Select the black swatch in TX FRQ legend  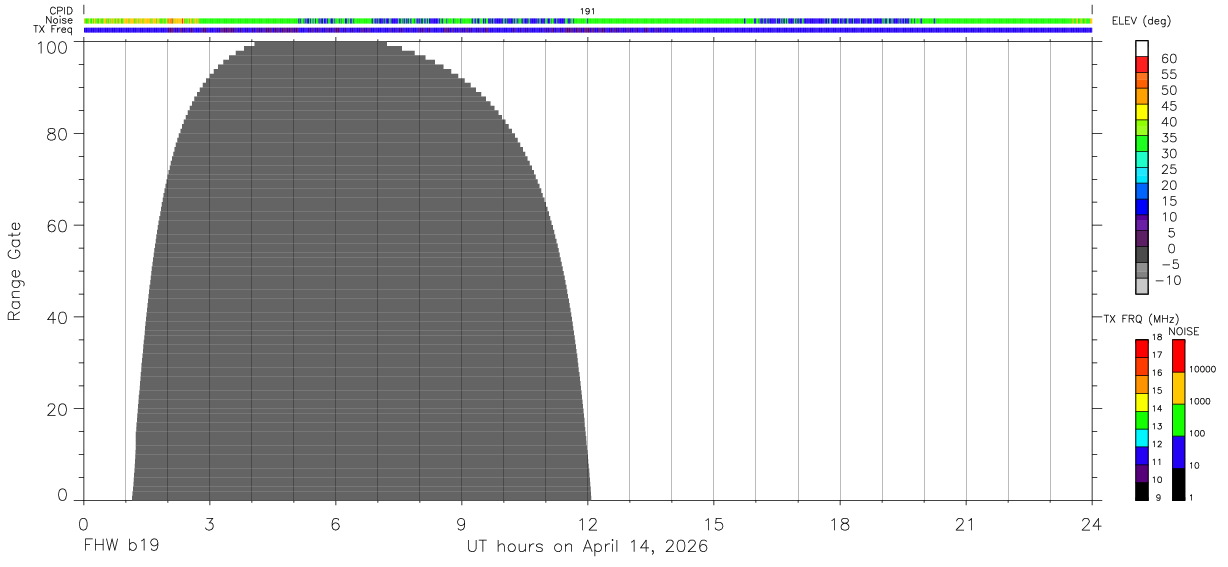click(1142, 491)
